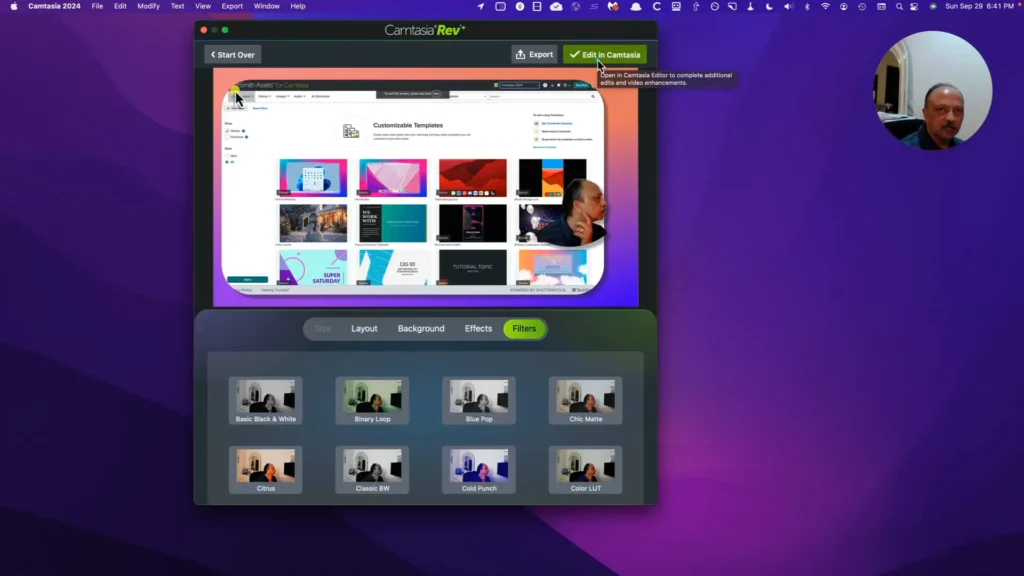Apply the Blue Pop filter
The image size is (1024, 576).
point(479,400)
